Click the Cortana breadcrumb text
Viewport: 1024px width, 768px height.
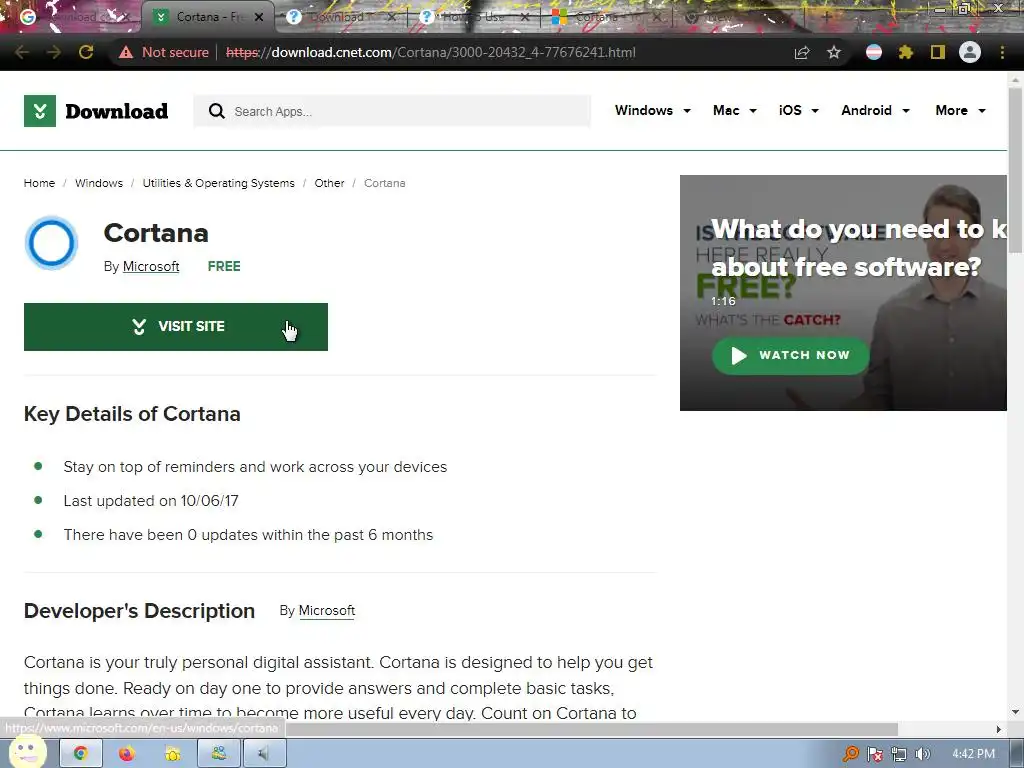coord(385,183)
